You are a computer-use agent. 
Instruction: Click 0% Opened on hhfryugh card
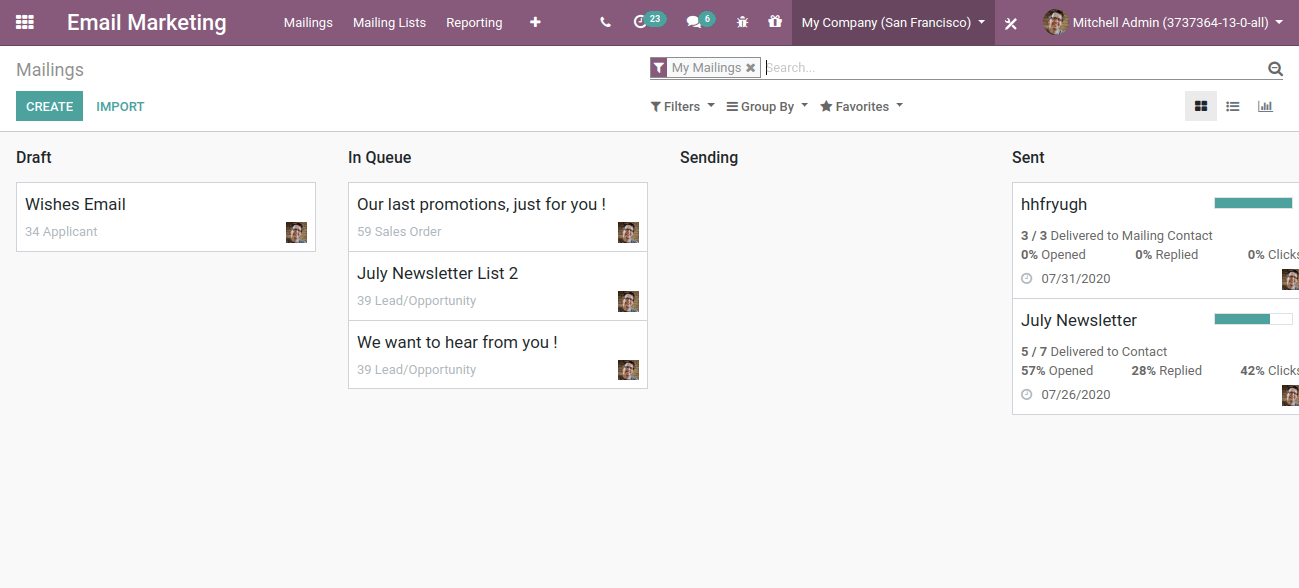click(1053, 255)
